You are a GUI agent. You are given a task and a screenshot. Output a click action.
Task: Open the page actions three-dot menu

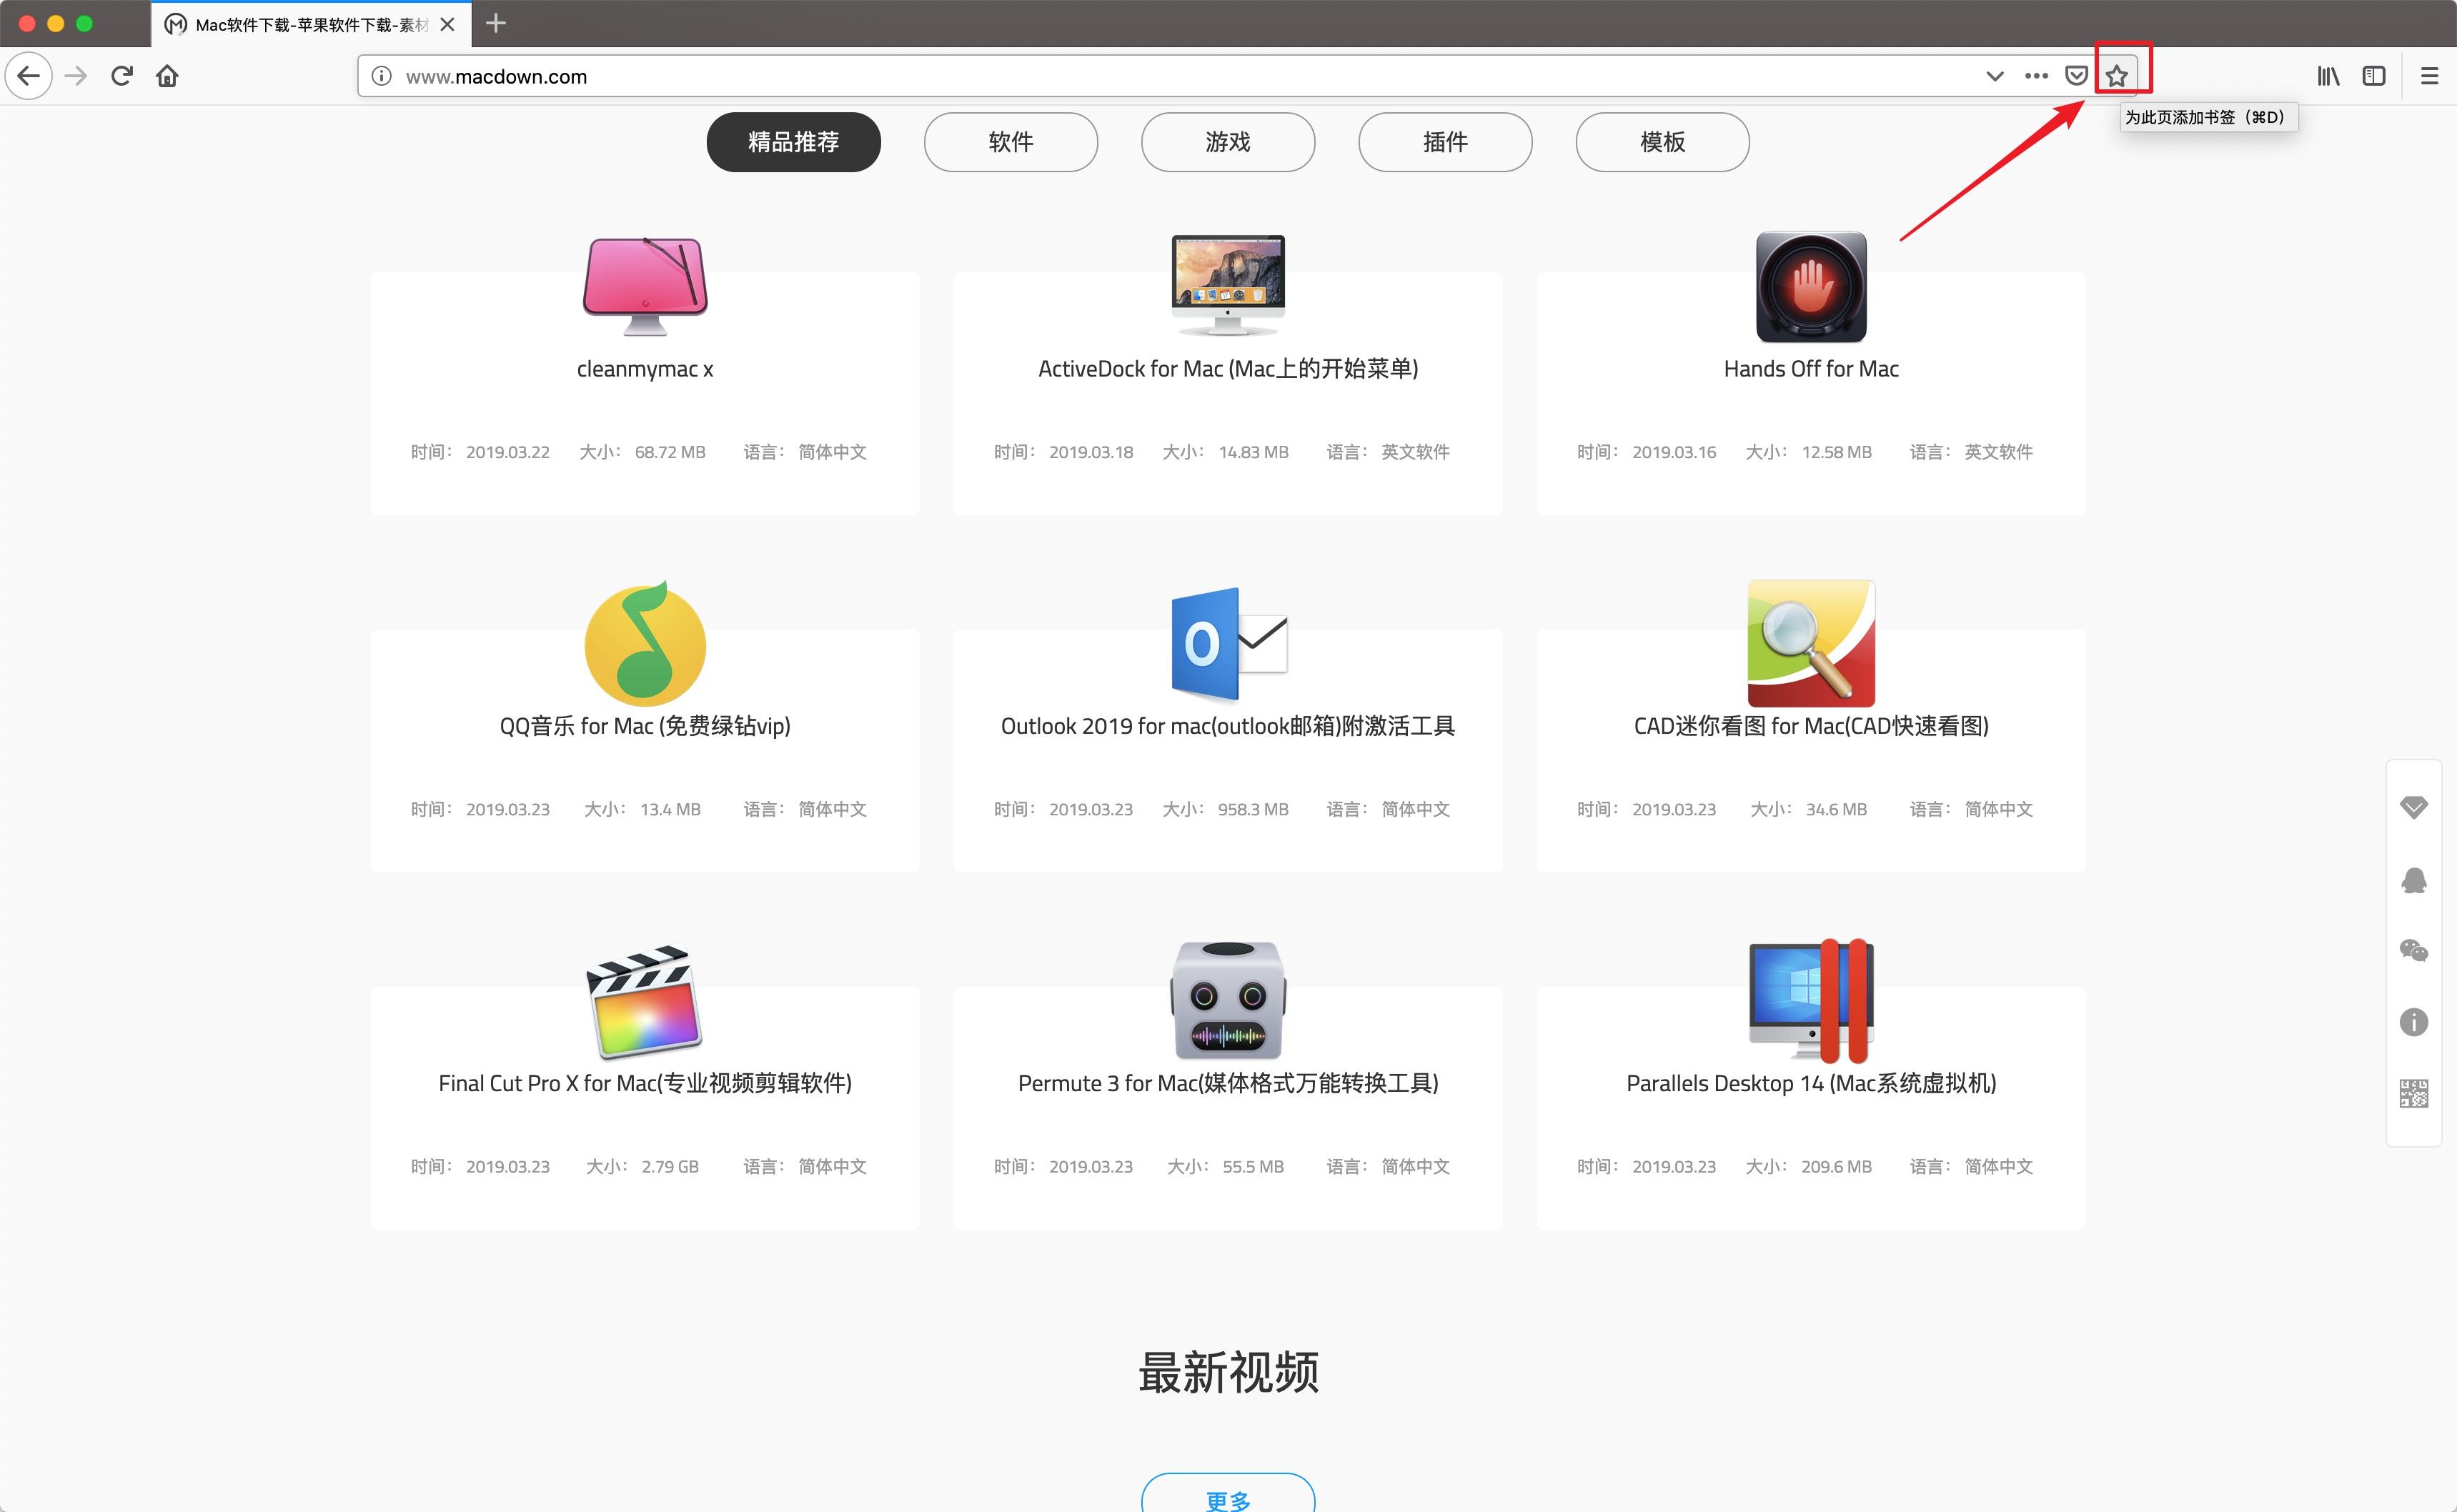[x=2036, y=76]
